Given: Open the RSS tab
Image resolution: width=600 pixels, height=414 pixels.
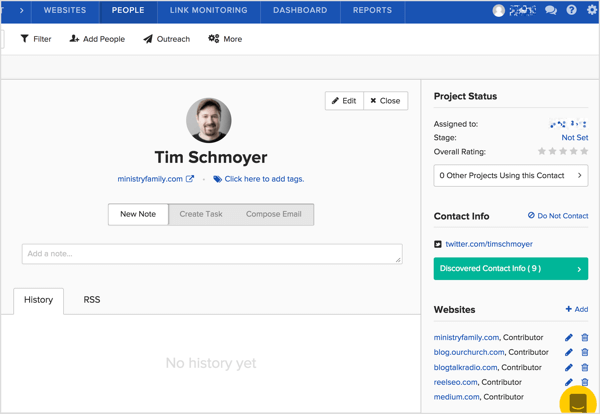Looking at the screenshot, I should [92, 300].
